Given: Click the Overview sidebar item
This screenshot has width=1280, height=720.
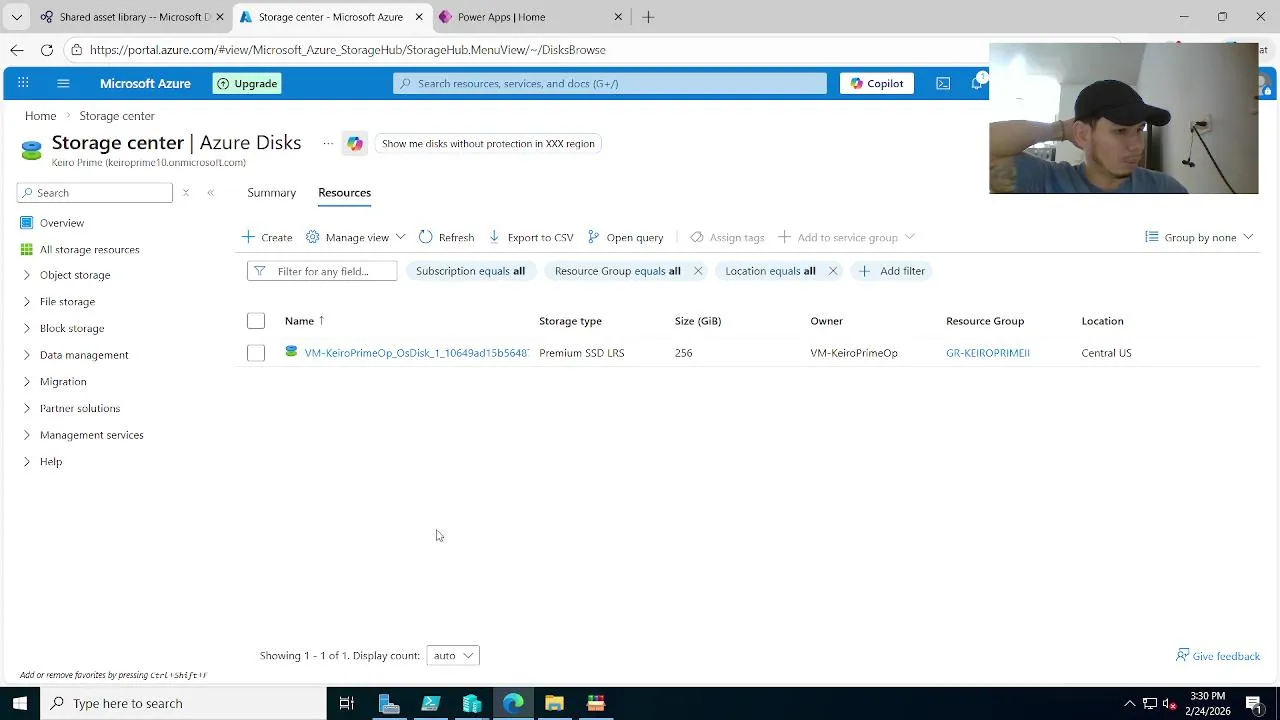Looking at the screenshot, I should (62, 222).
